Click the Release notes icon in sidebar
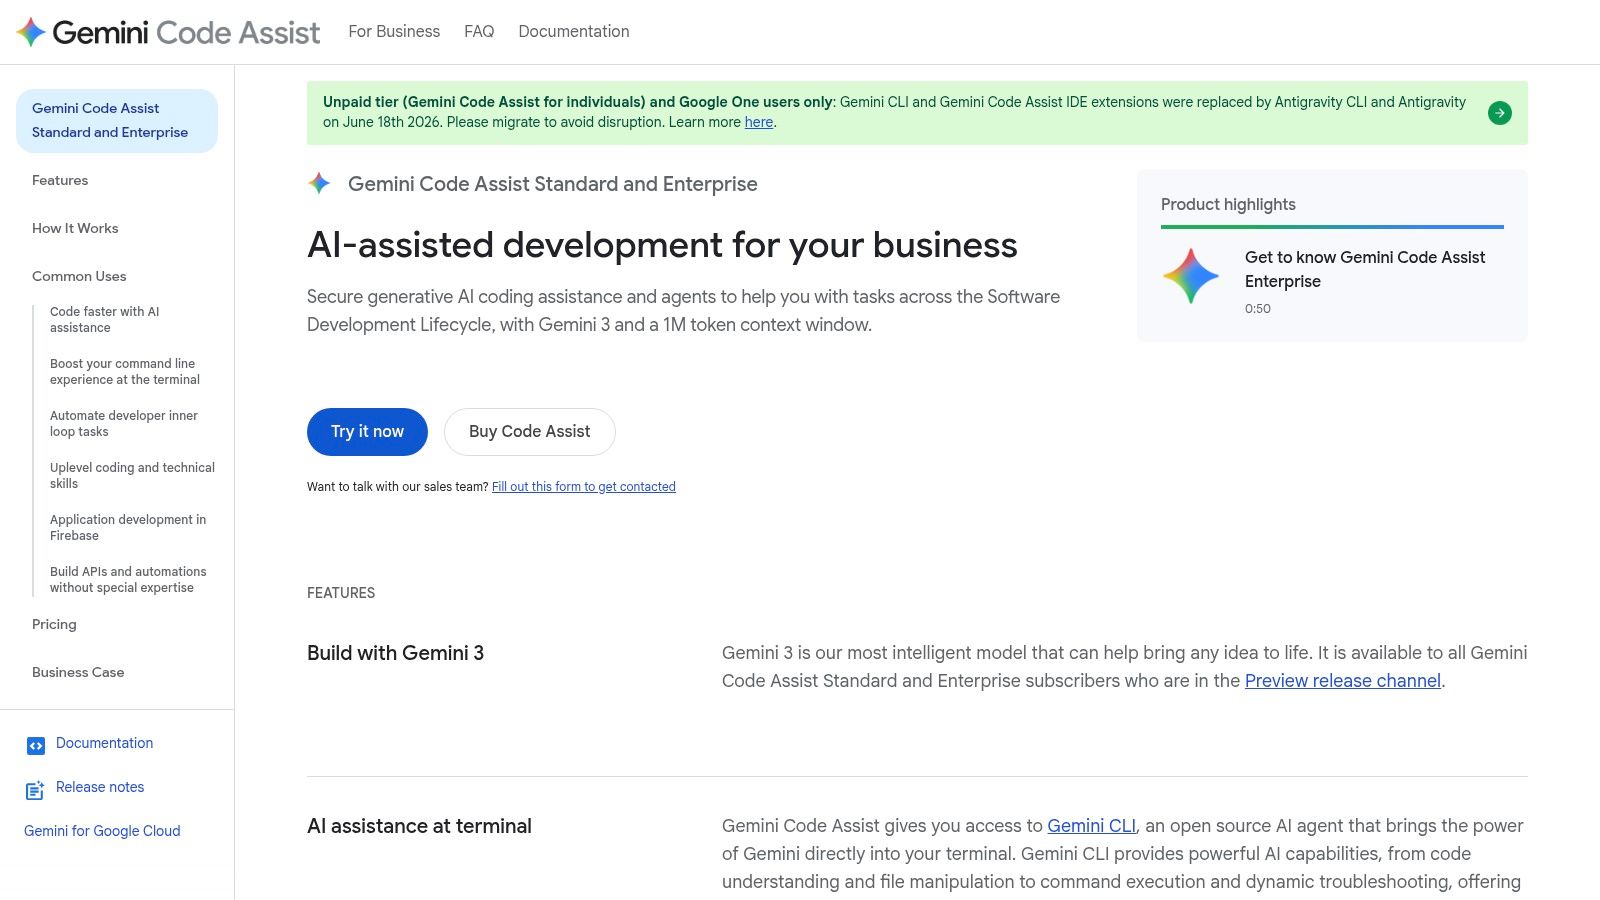This screenshot has width=1600, height=900. (x=35, y=790)
